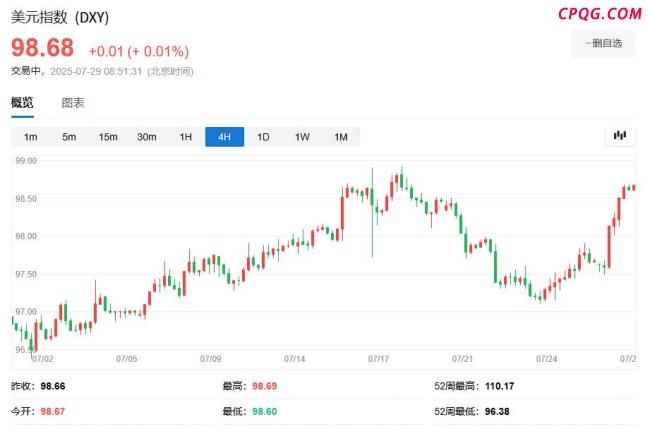This screenshot has height=429, width=650.
Task: Select the 5m timeframe
Action: coord(69,137)
